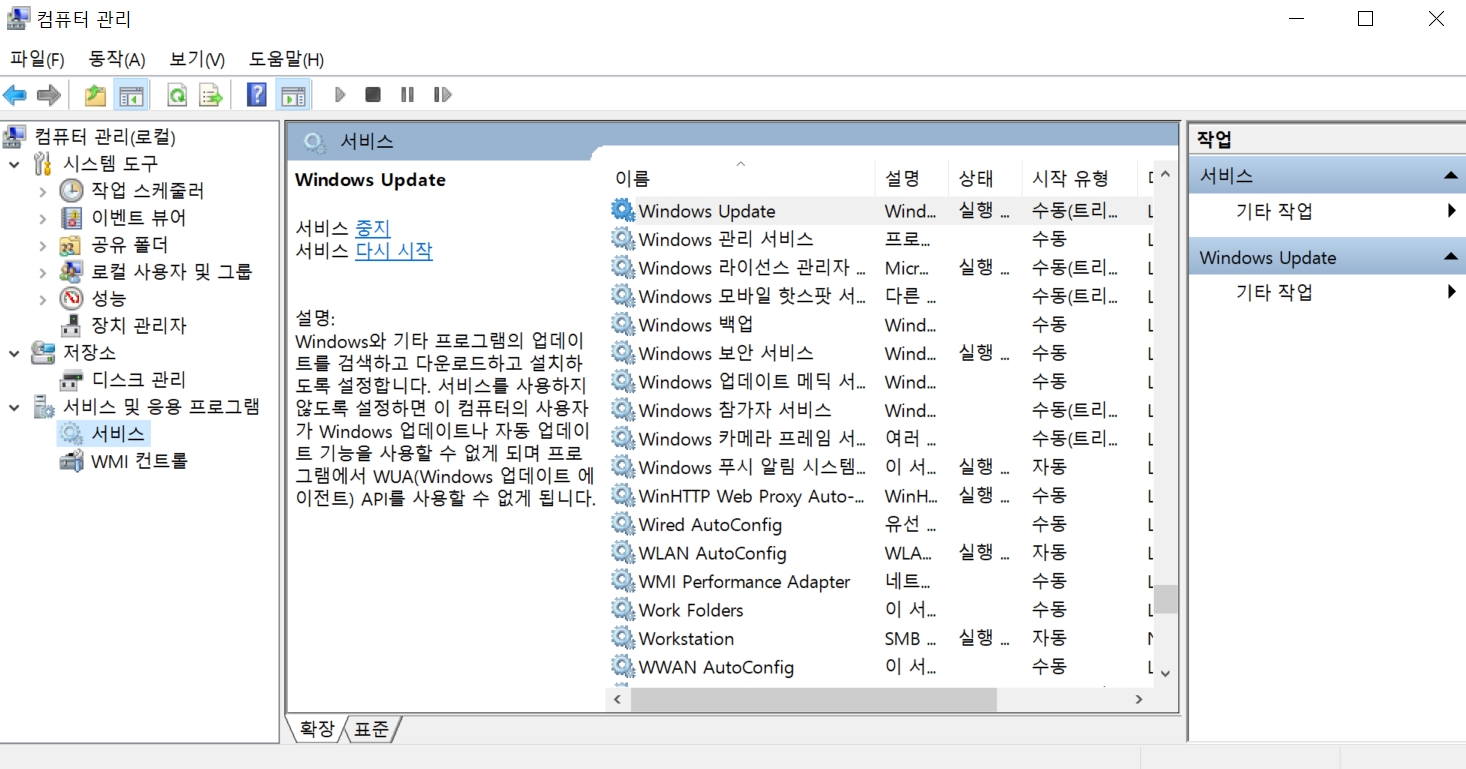Image resolution: width=1466 pixels, height=769 pixels.
Task: Click the 다시 시작 service link
Action: point(394,250)
